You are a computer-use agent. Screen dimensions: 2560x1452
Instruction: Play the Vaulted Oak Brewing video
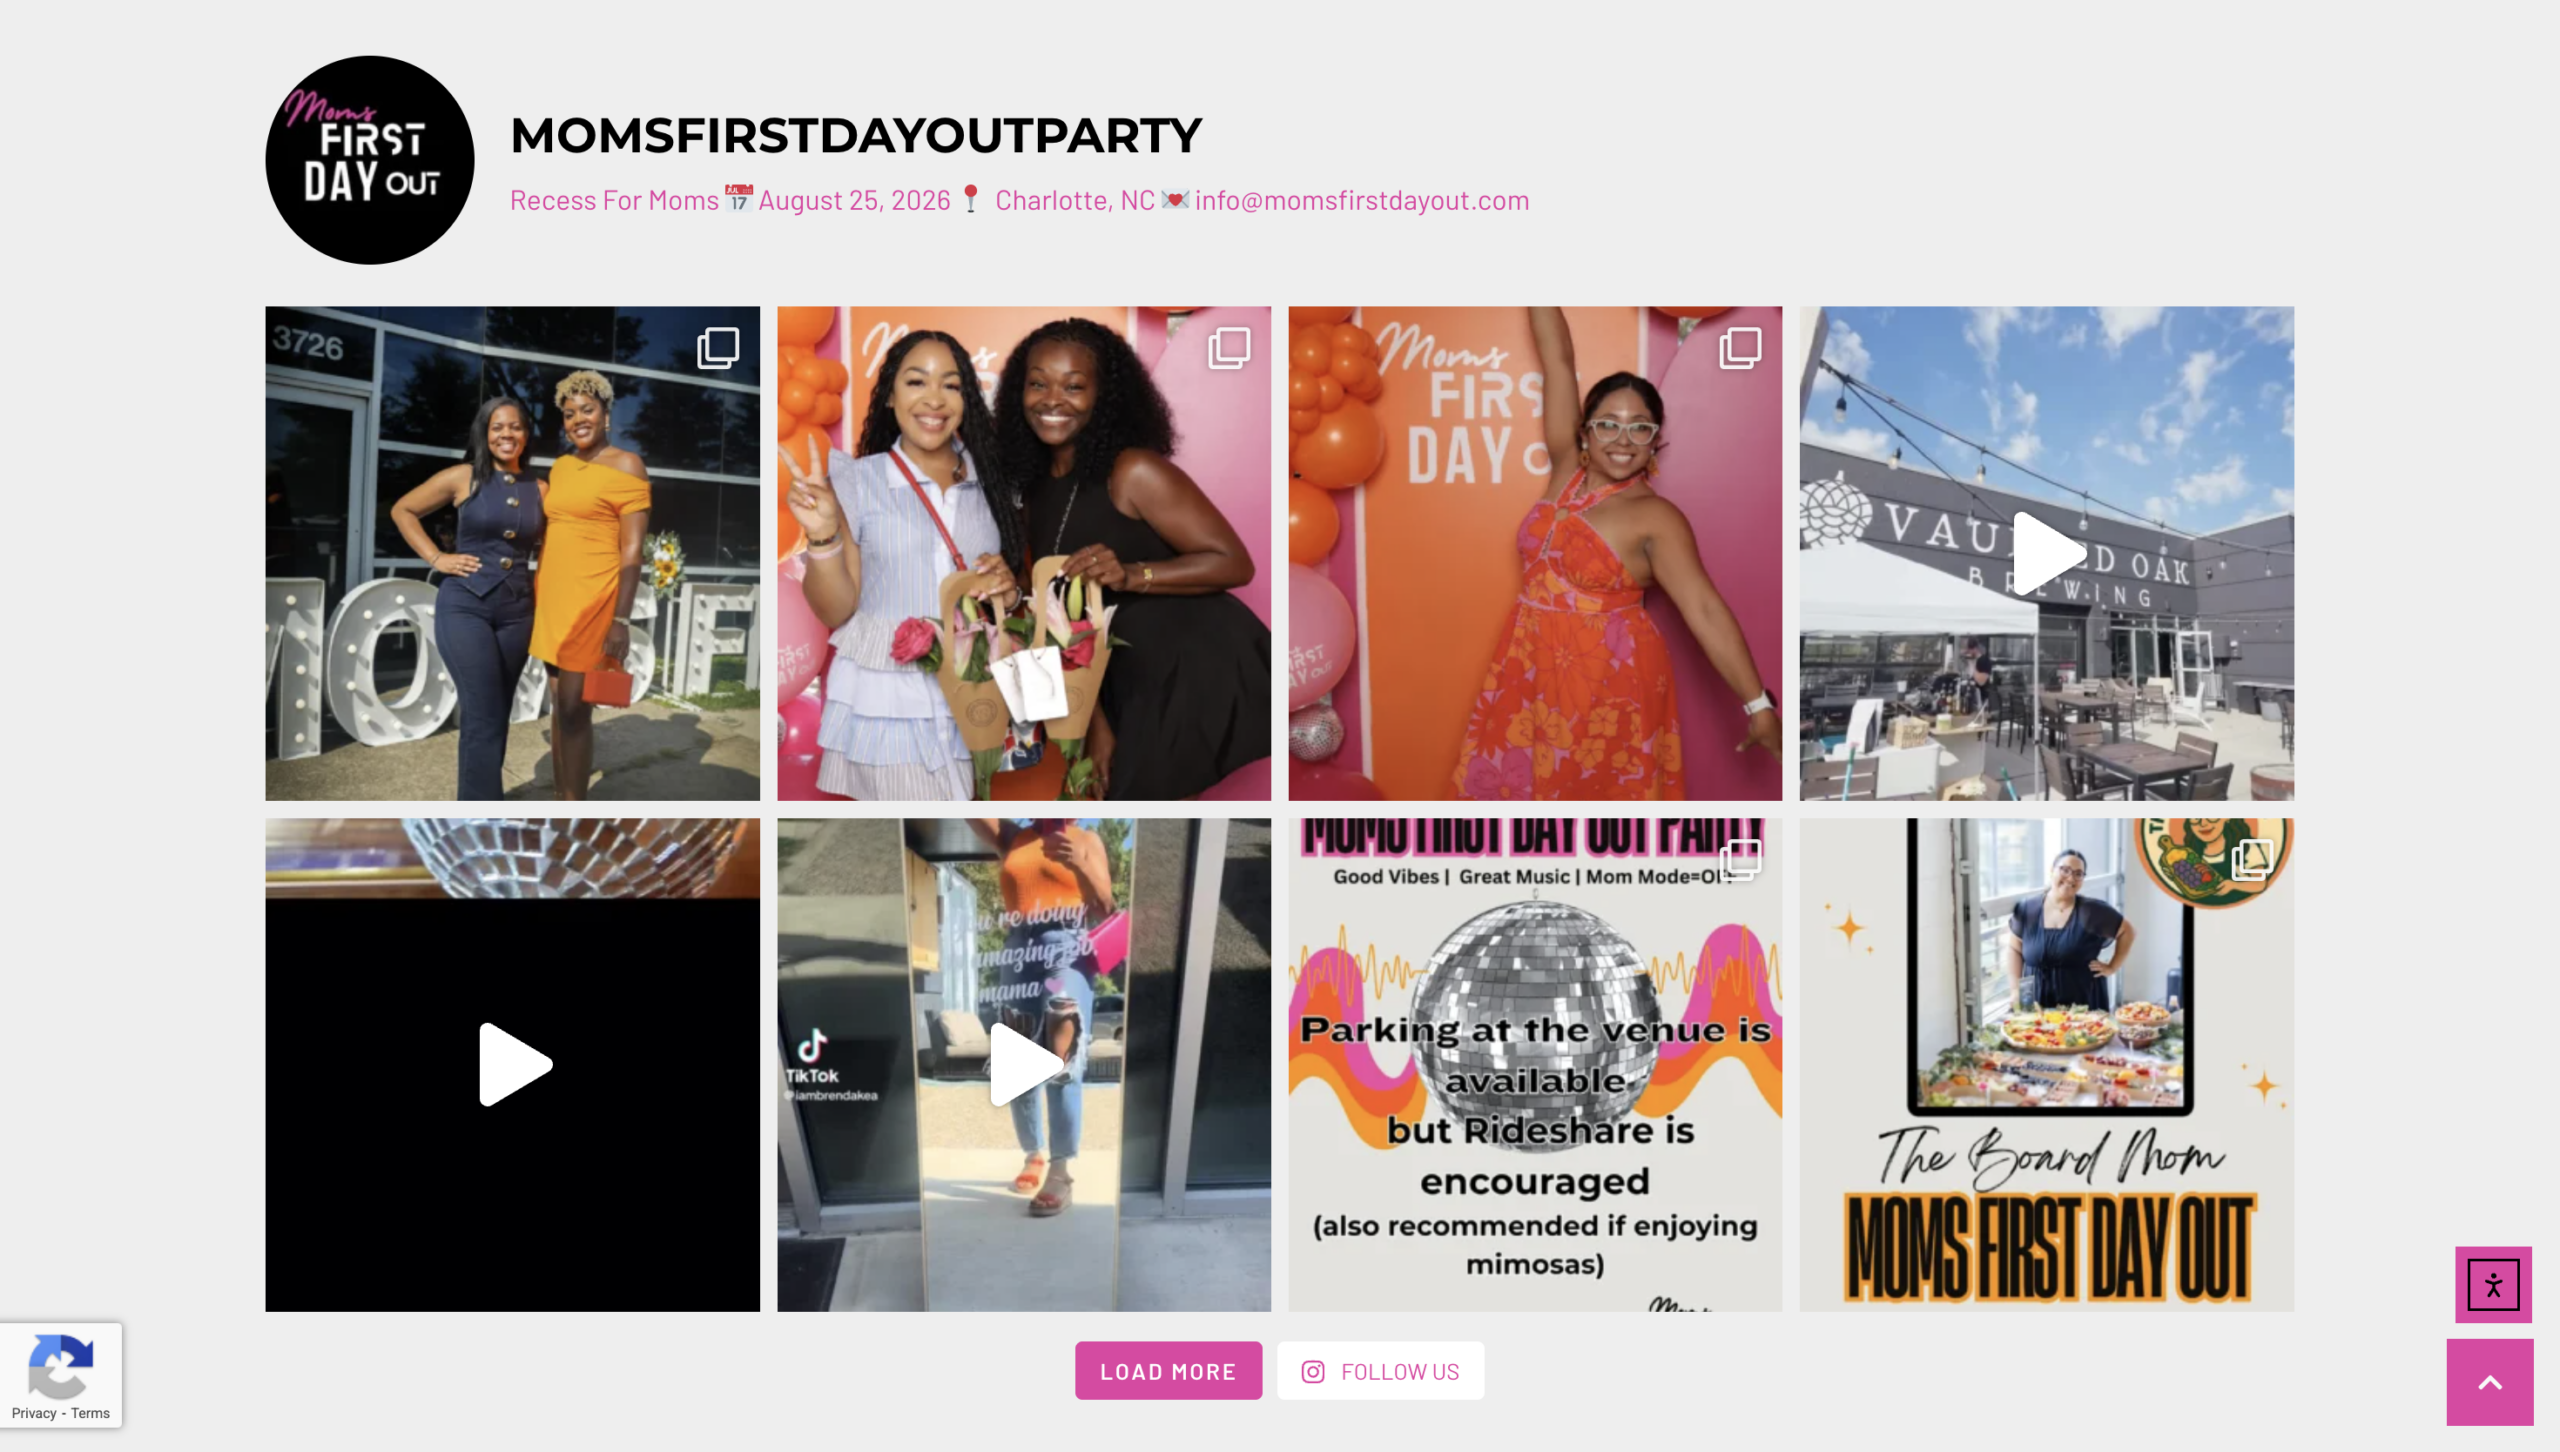pos(2047,553)
